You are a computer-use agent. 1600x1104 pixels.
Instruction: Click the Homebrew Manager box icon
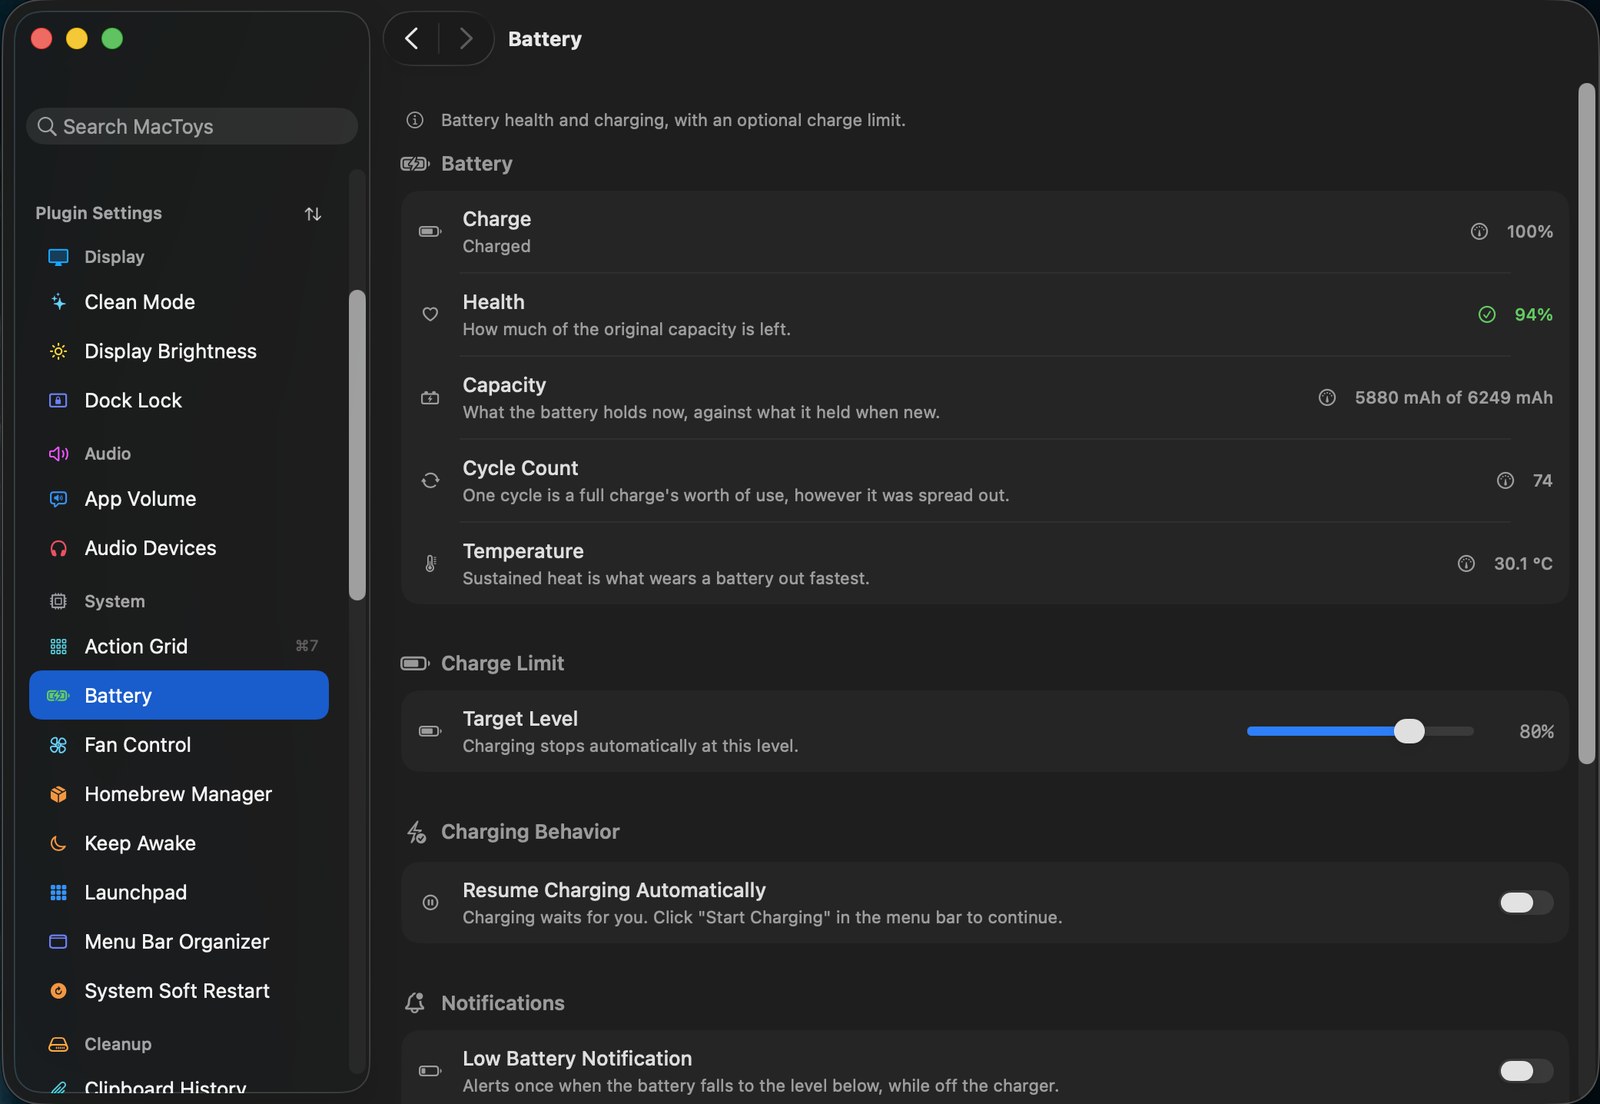pyautogui.click(x=58, y=794)
